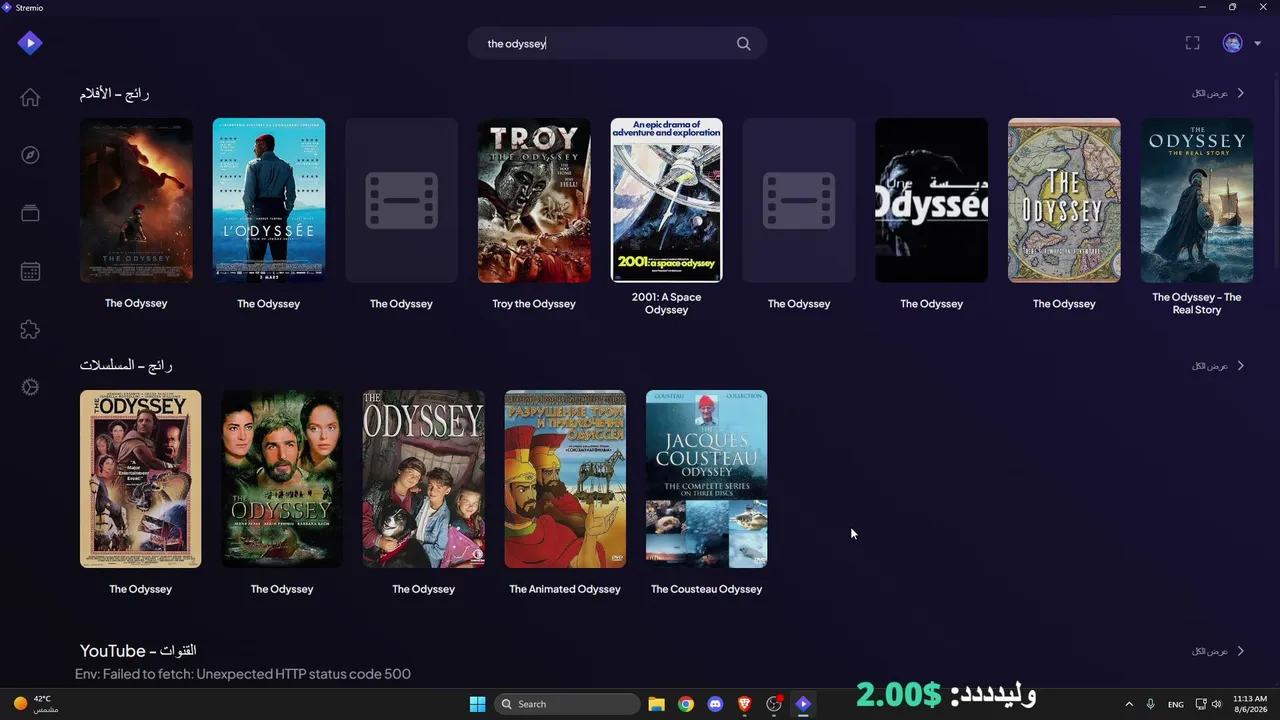Image resolution: width=1280 pixels, height=720 pixels.
Task: Click "The Odyssey – The Real Story" title
Action: [1197, 303]
